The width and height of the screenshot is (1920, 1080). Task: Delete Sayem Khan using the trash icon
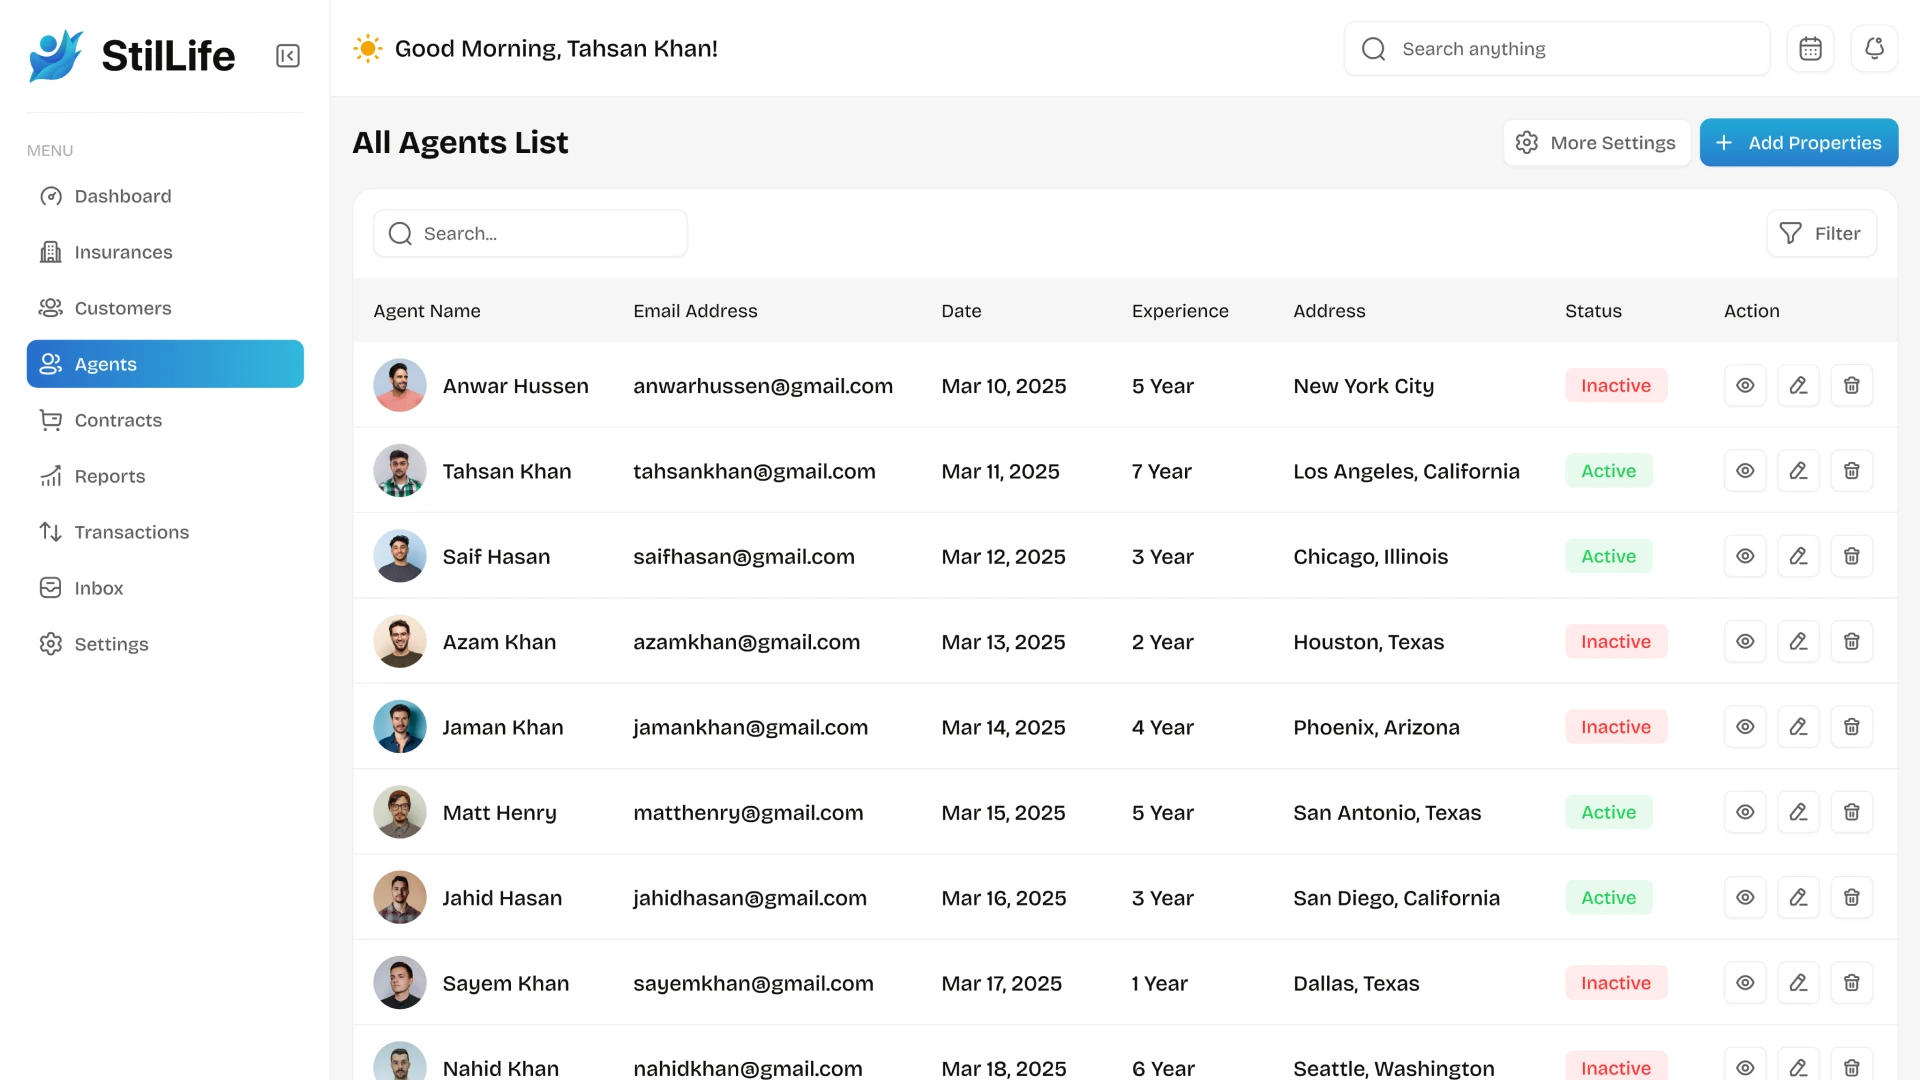click(x=1851, y=983)
